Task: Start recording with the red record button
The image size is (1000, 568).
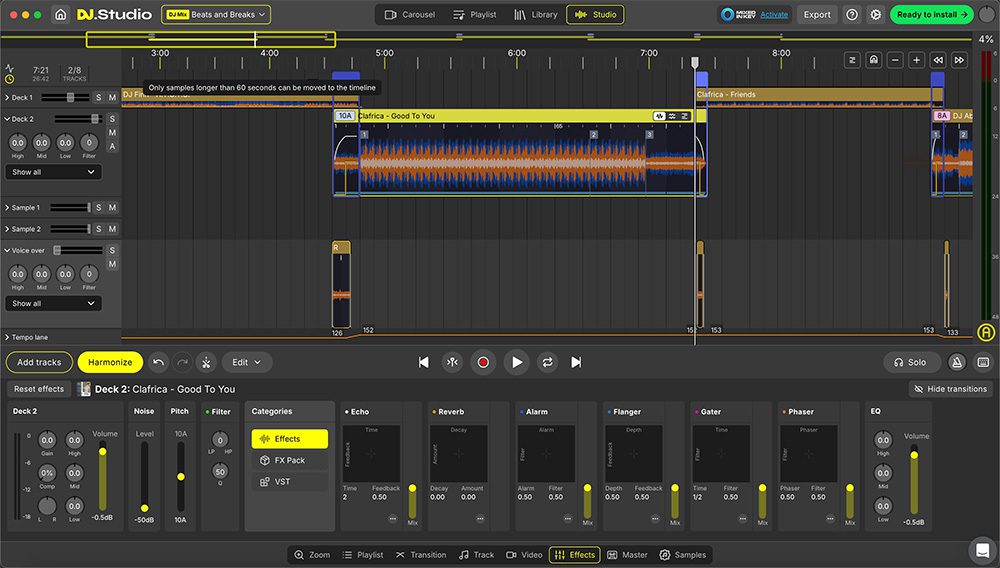Action: 483,362
